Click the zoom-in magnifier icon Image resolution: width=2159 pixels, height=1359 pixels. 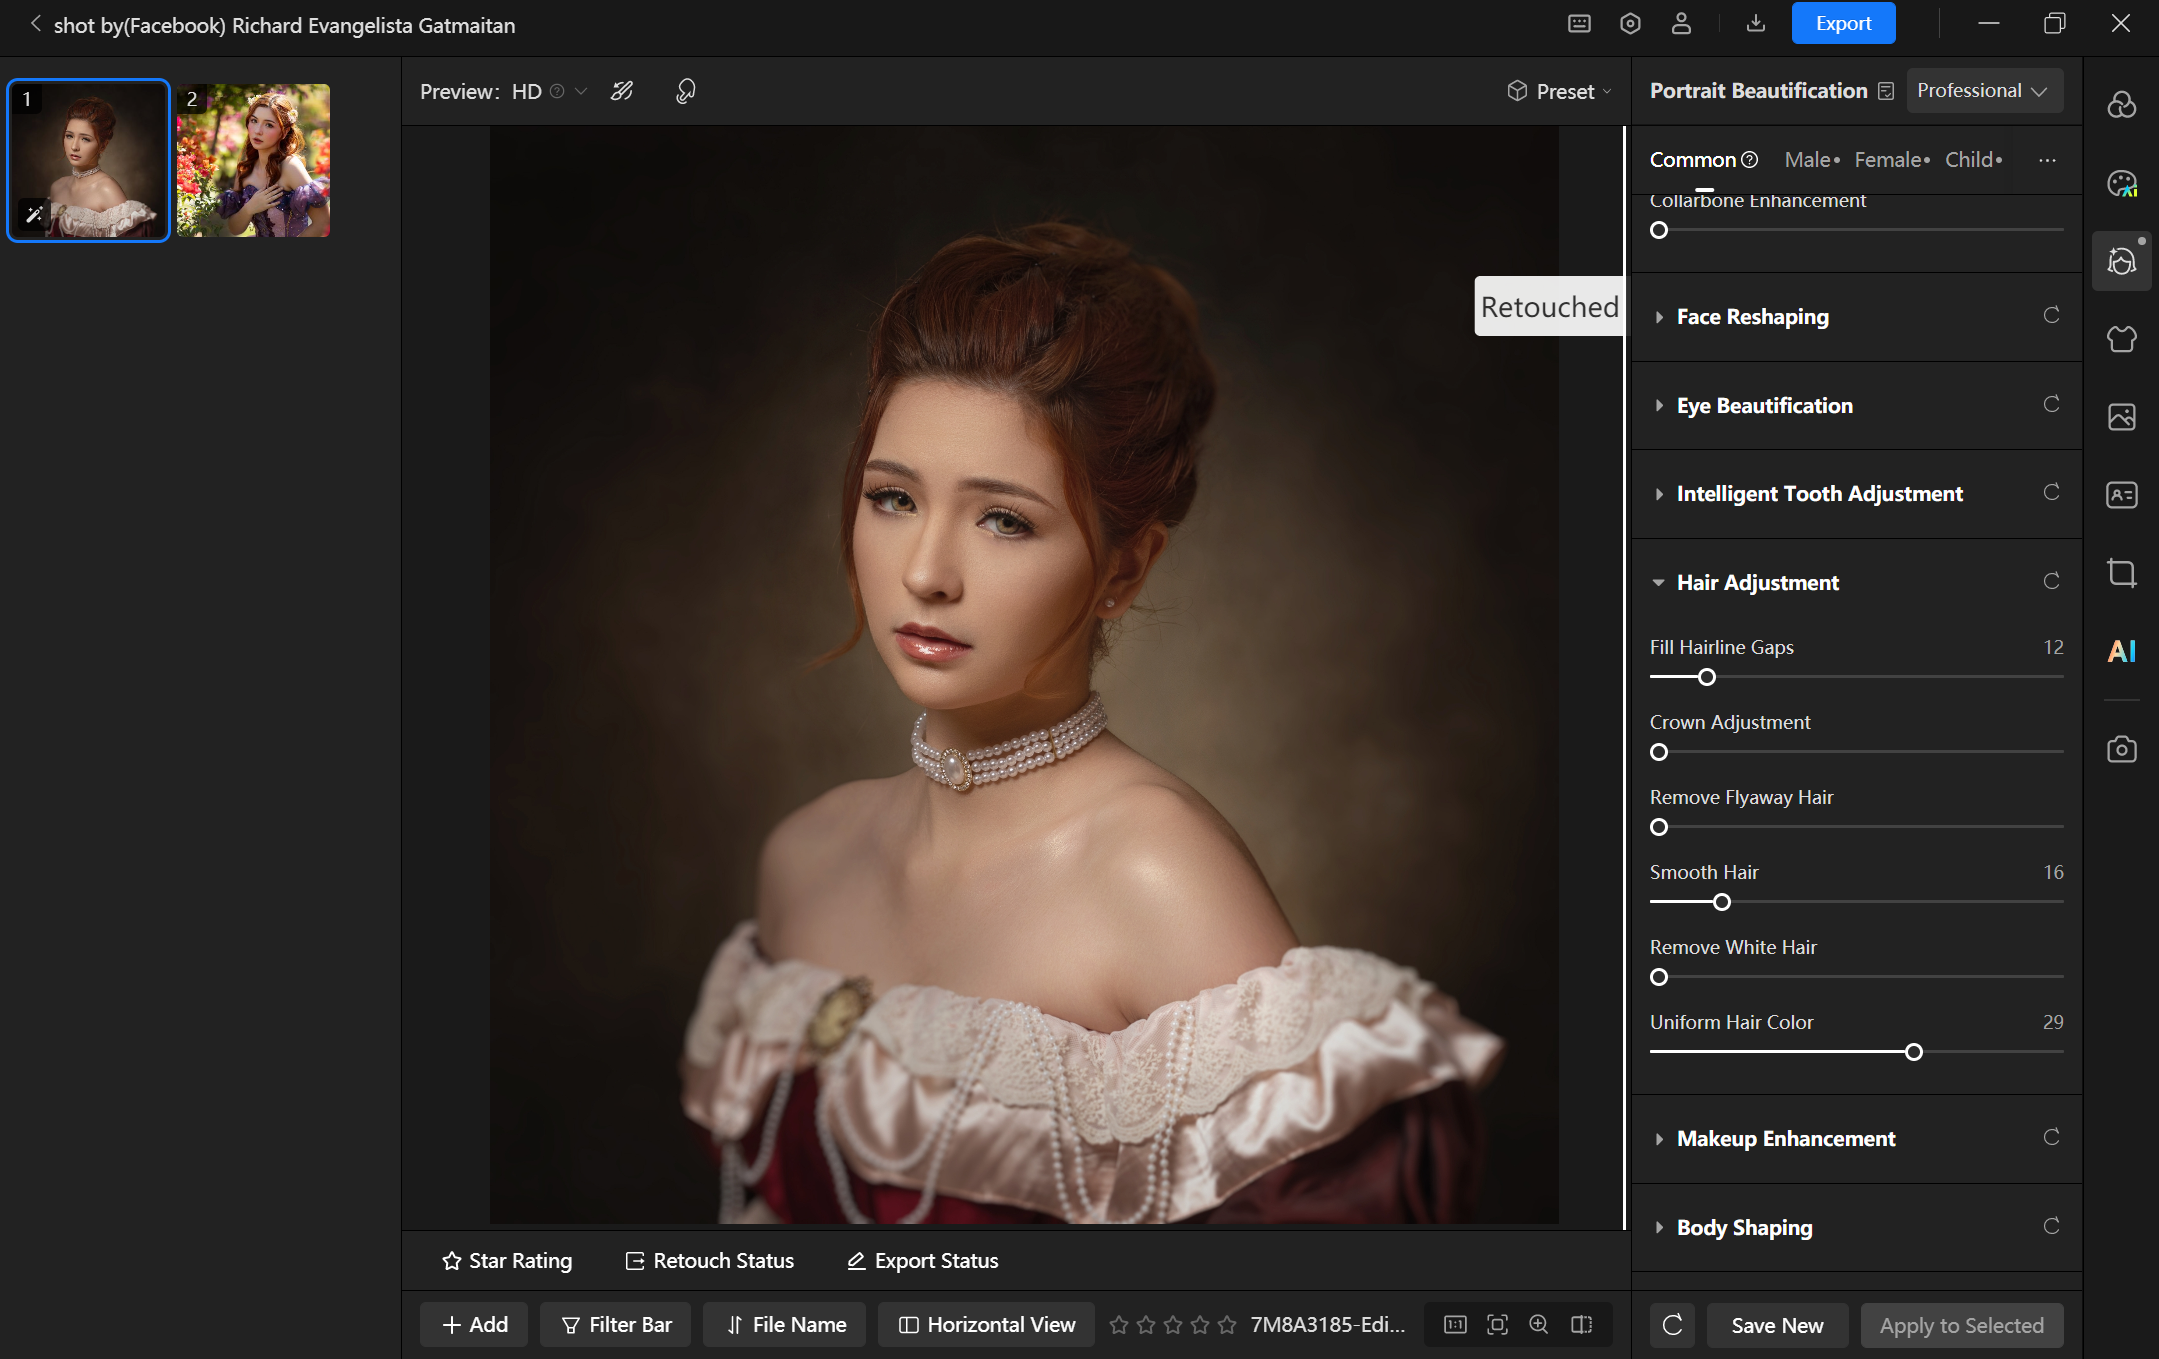click(1539, 1324)
